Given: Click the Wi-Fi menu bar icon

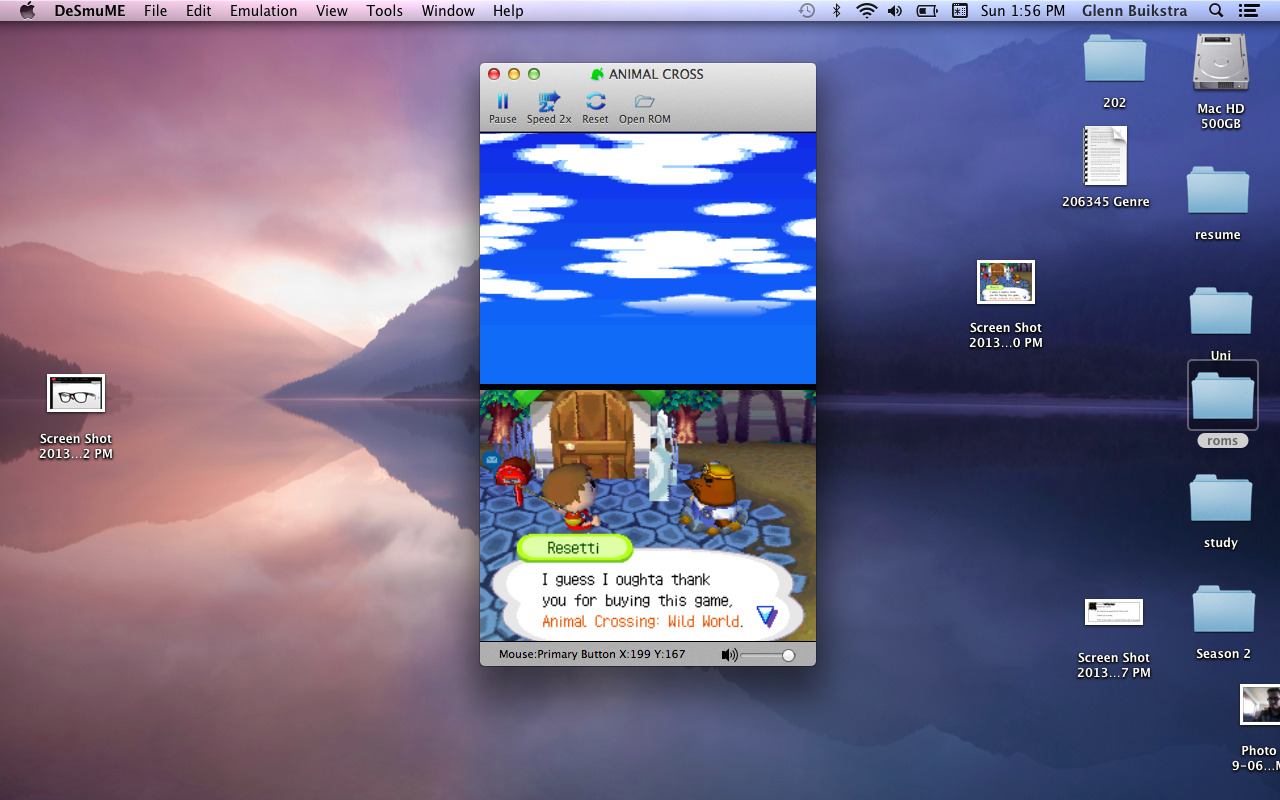Looking at the screenshot, I should pos(866,11).
